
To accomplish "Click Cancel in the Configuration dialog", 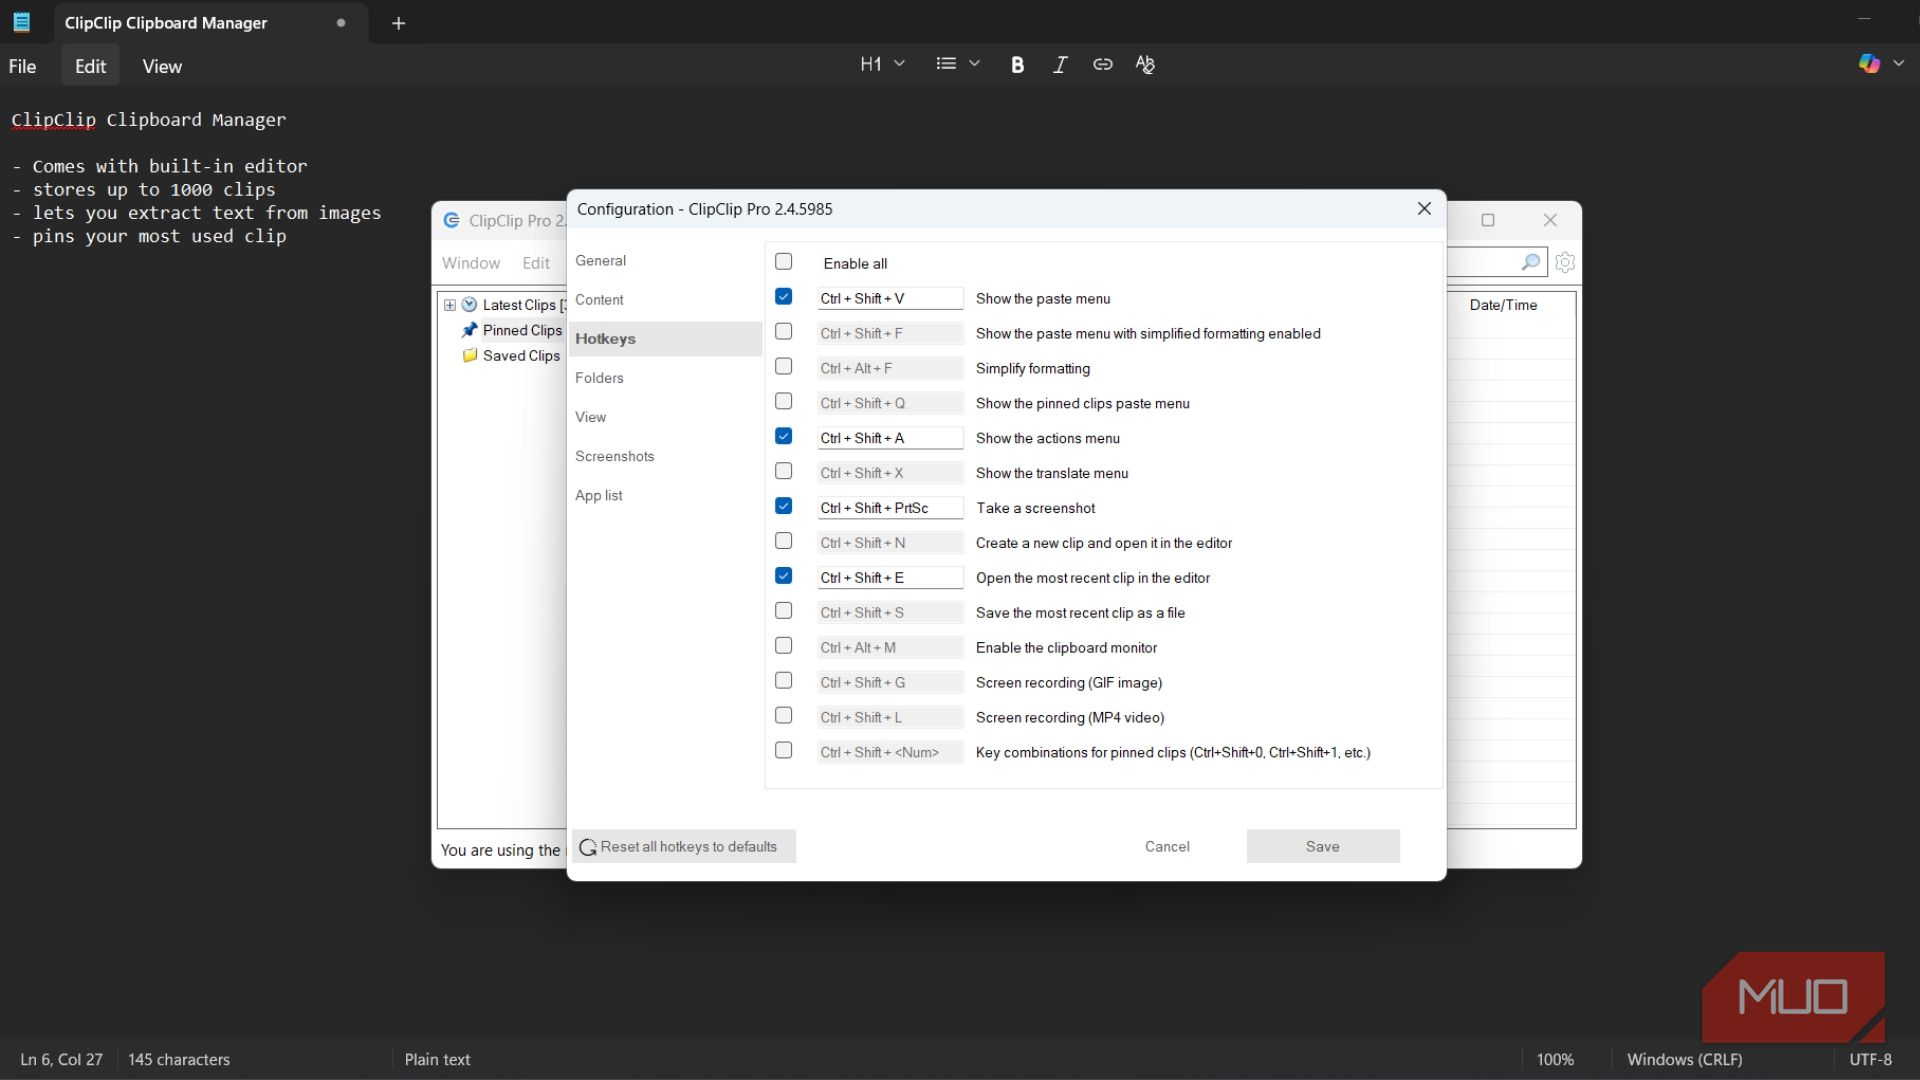I will [x=1167, y=846].
